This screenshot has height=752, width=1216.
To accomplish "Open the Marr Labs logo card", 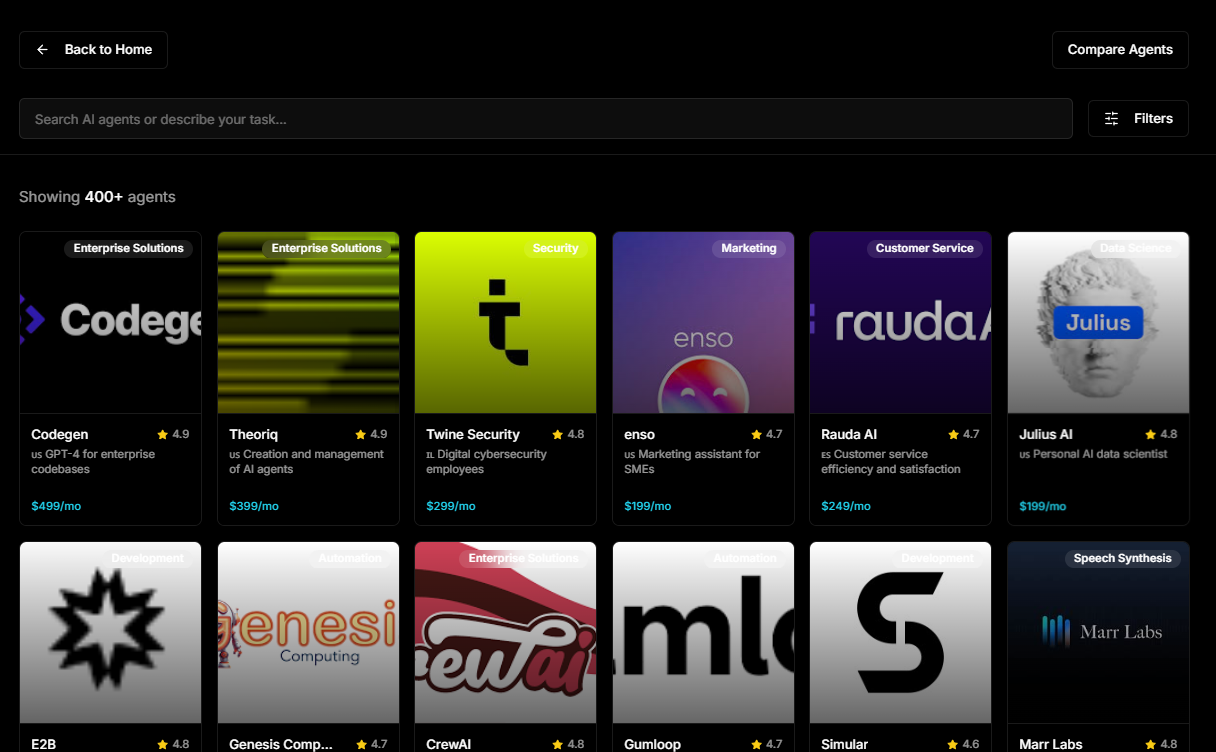I will pos(1098,633).
